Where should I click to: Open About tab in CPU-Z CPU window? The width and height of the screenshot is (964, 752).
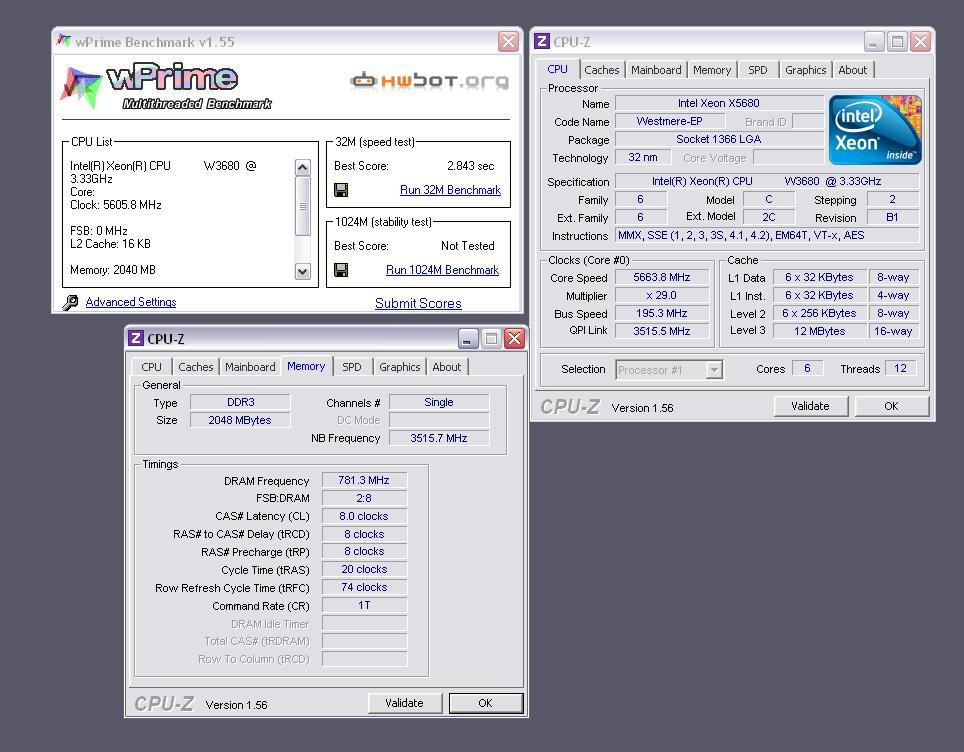coord(853,70)
